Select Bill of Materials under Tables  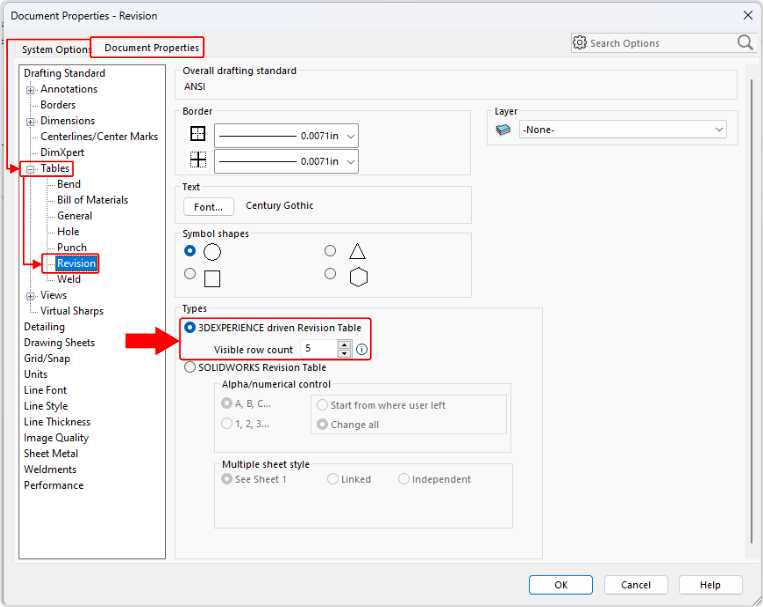(x=92, y=200)
